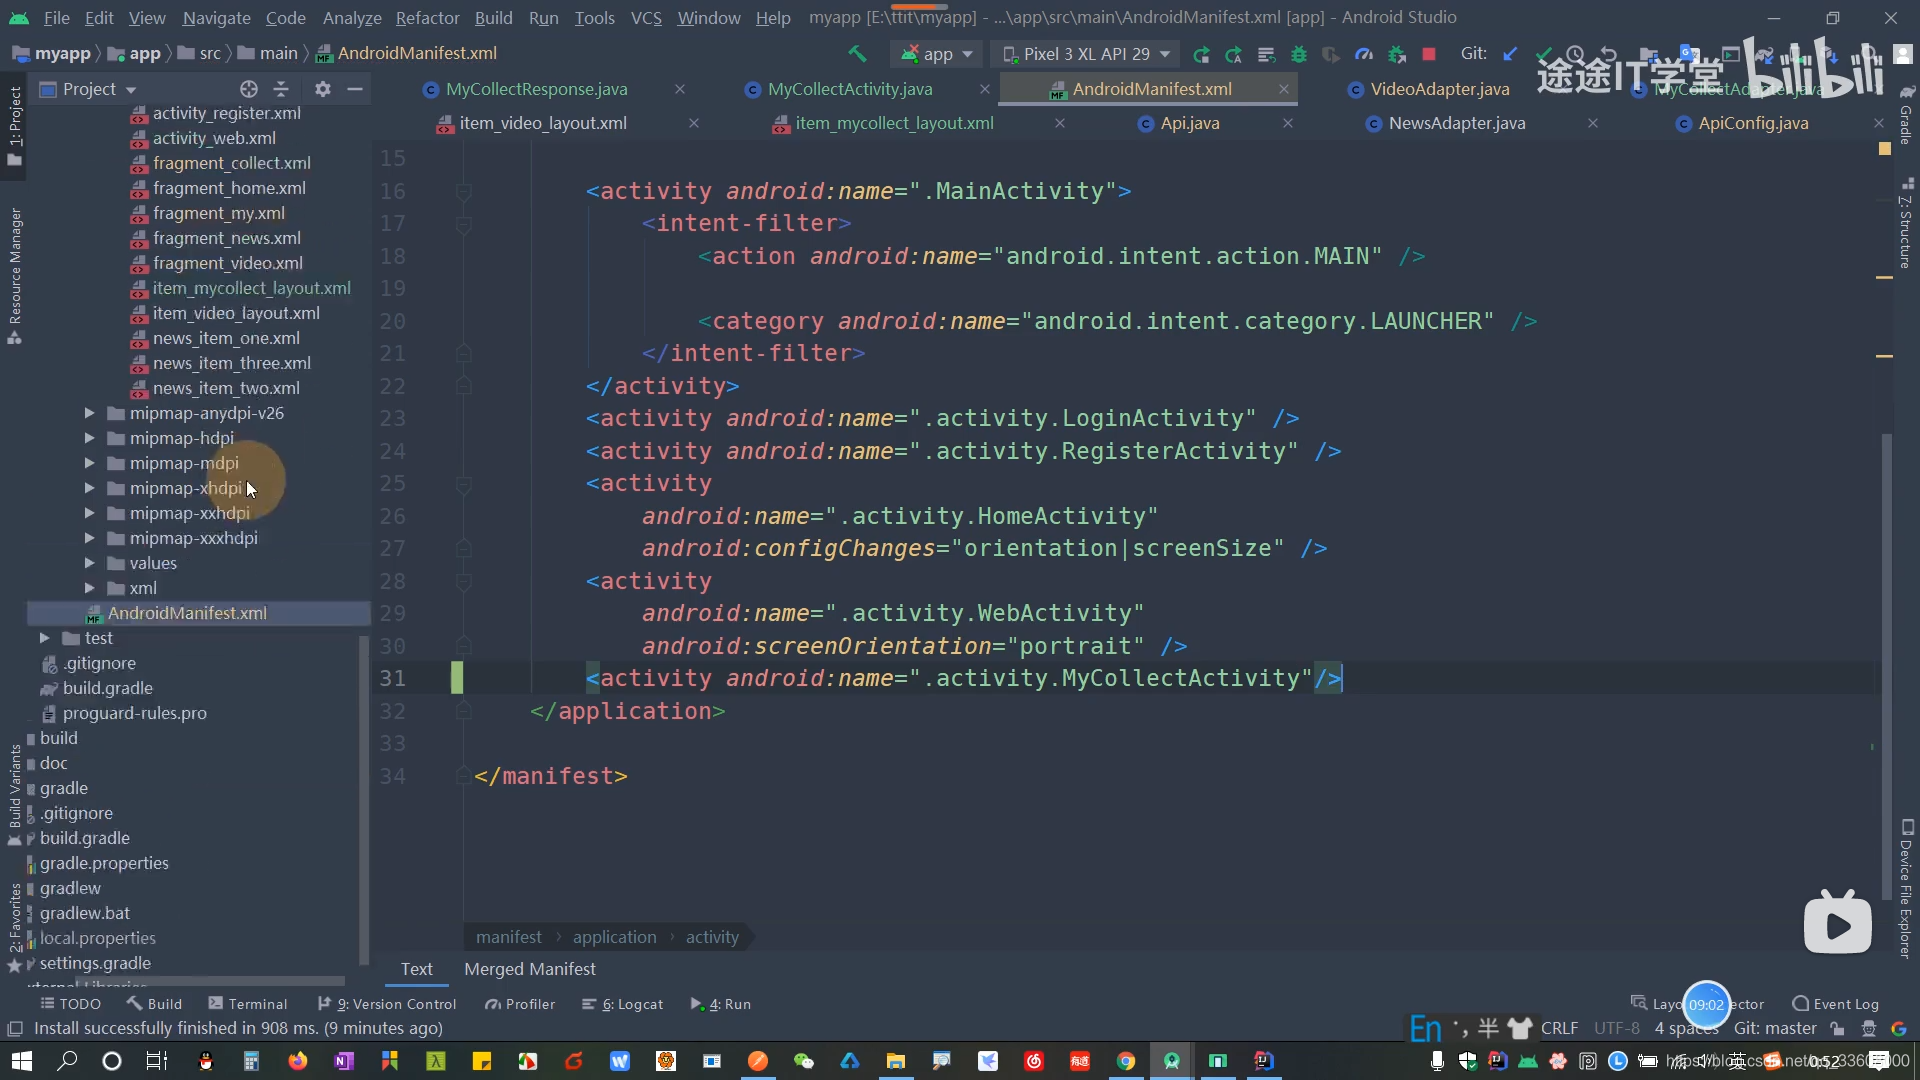This screenshot has height=1080, width=1920.
Task: Click the Git update project arrow
Action: (1510, 54)
